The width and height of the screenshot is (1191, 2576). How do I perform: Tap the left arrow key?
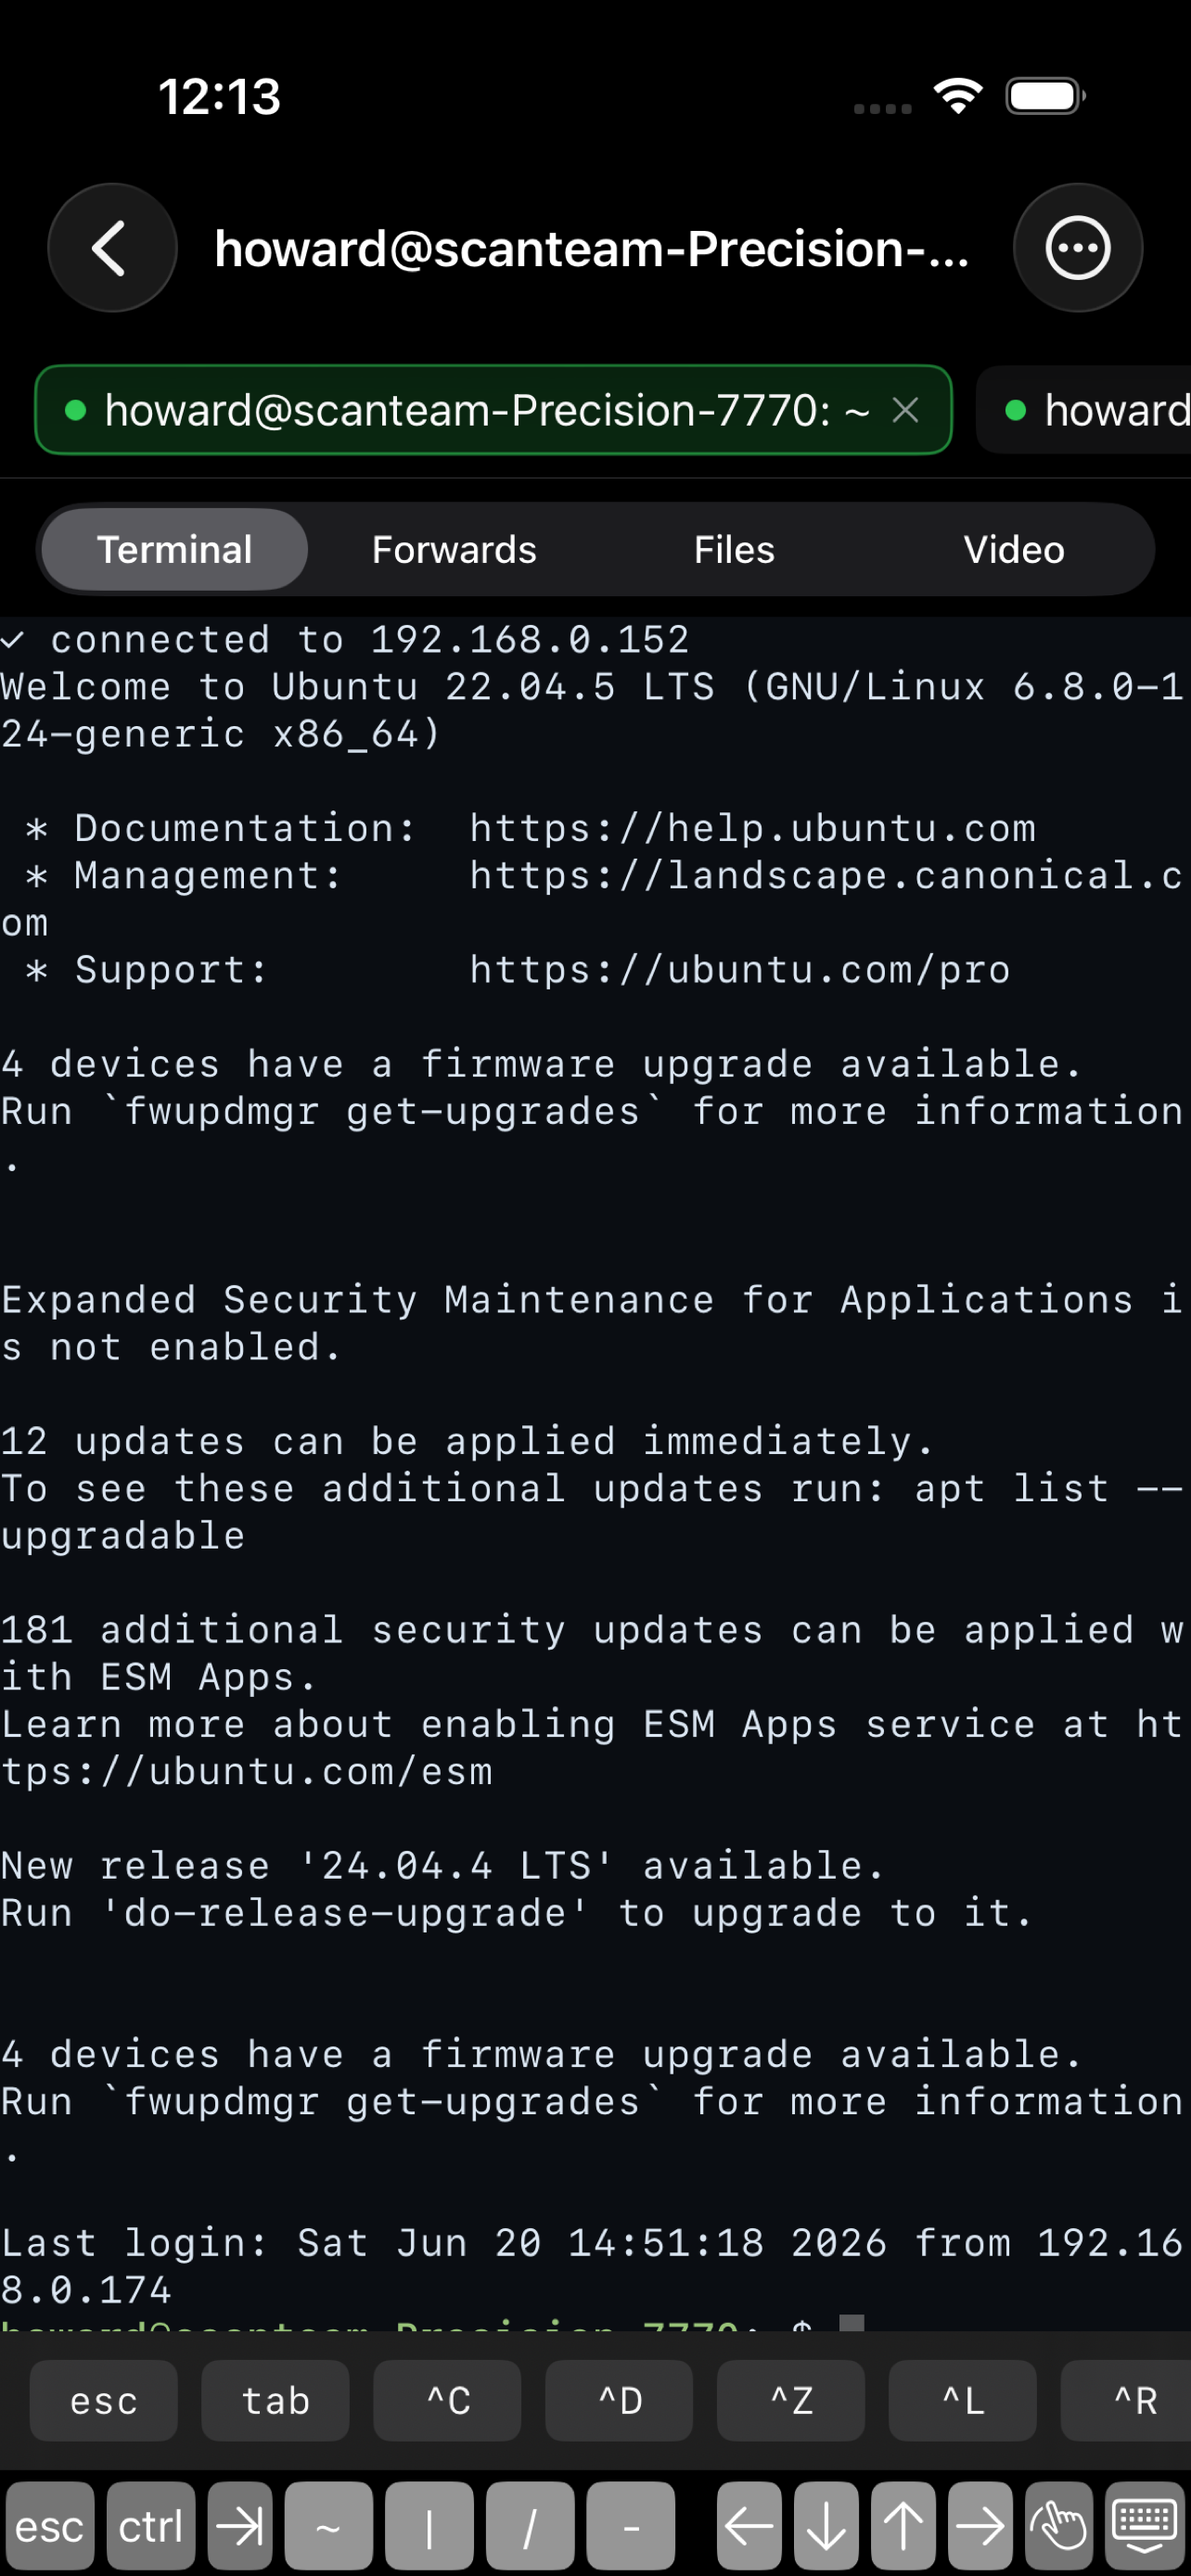[x=749, y=2526]
